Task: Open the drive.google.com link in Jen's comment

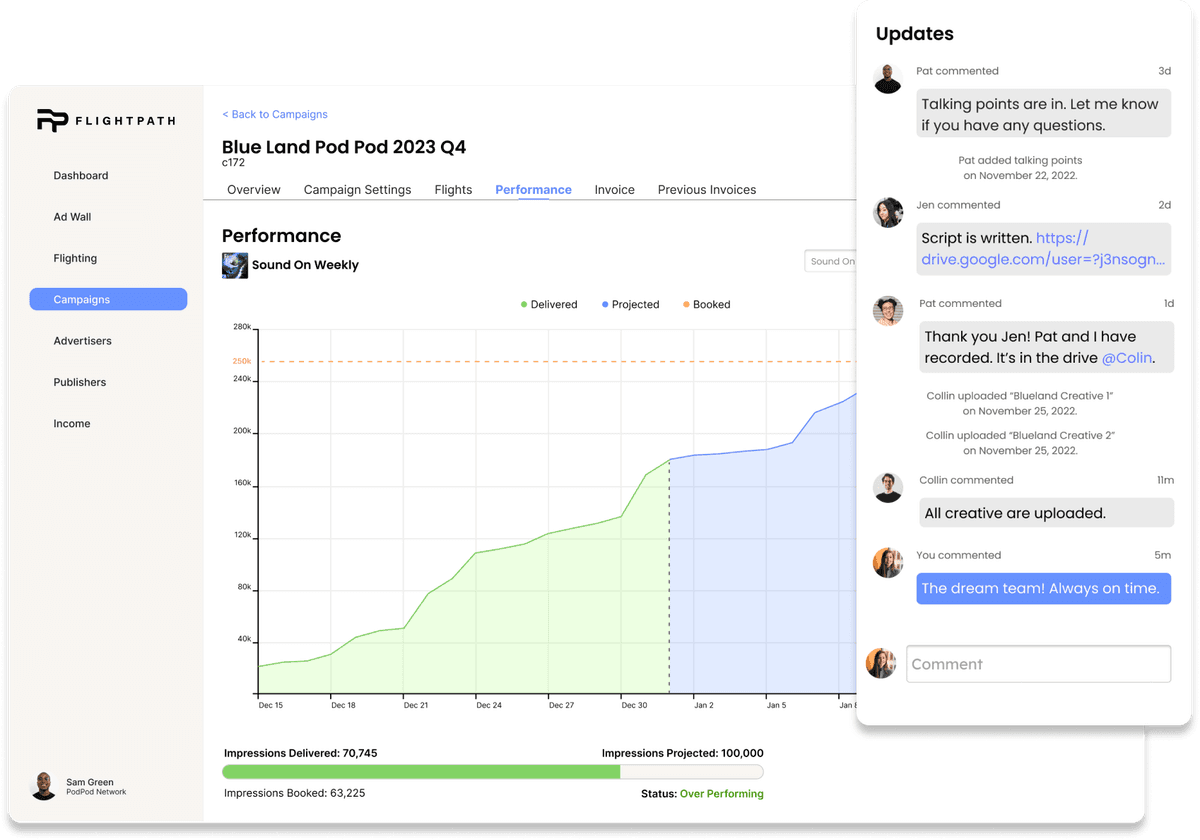Action: [x=1043, y=249]
